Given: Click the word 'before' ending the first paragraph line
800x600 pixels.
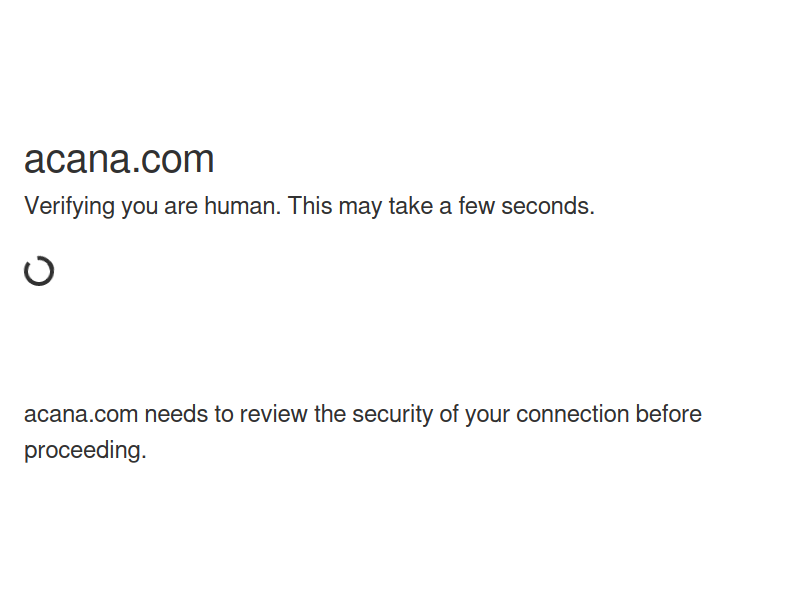Looking at the screenshot, I should pyautogui.click(x=668, y=414).
